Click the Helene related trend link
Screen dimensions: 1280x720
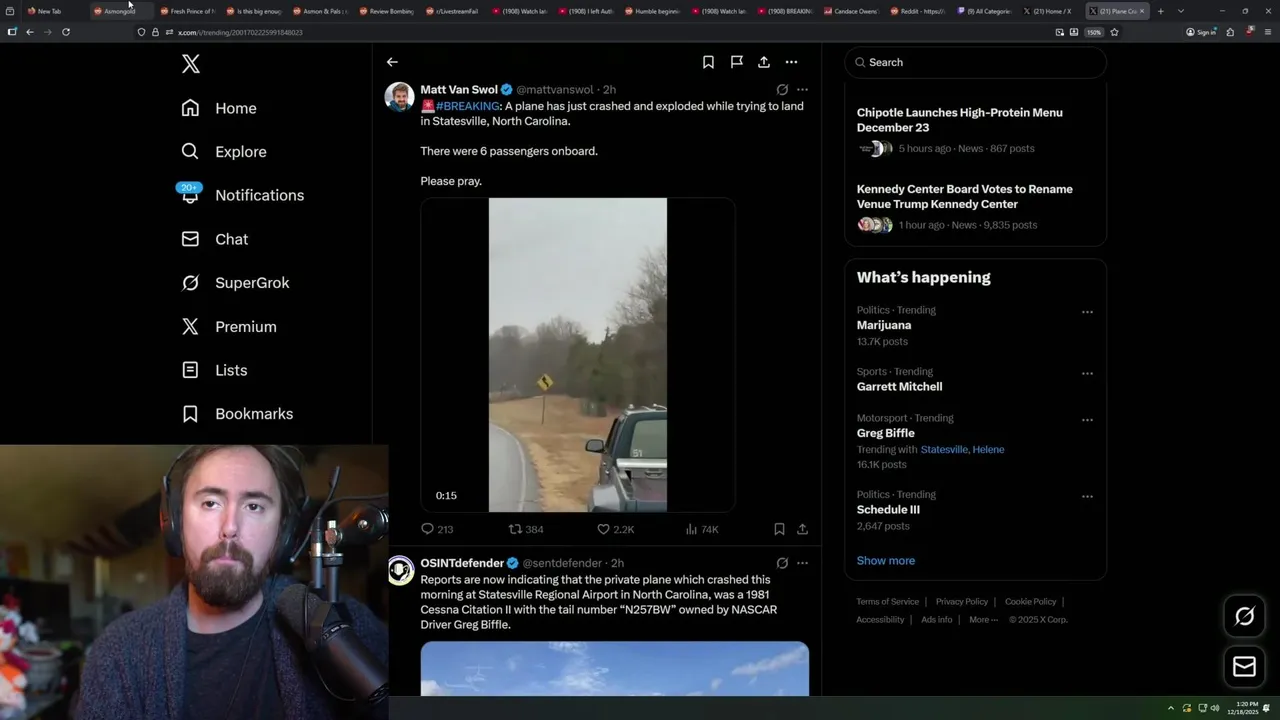point(988,450)
